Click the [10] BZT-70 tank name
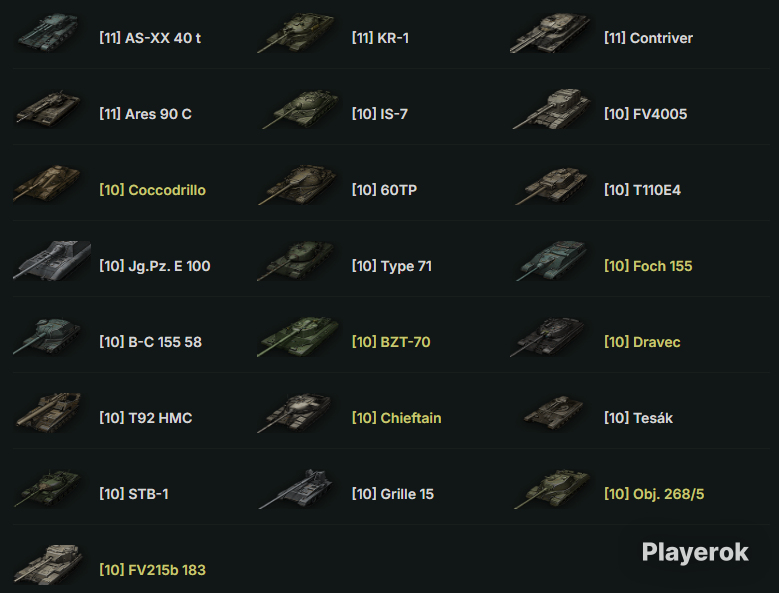 click(391, 342)
